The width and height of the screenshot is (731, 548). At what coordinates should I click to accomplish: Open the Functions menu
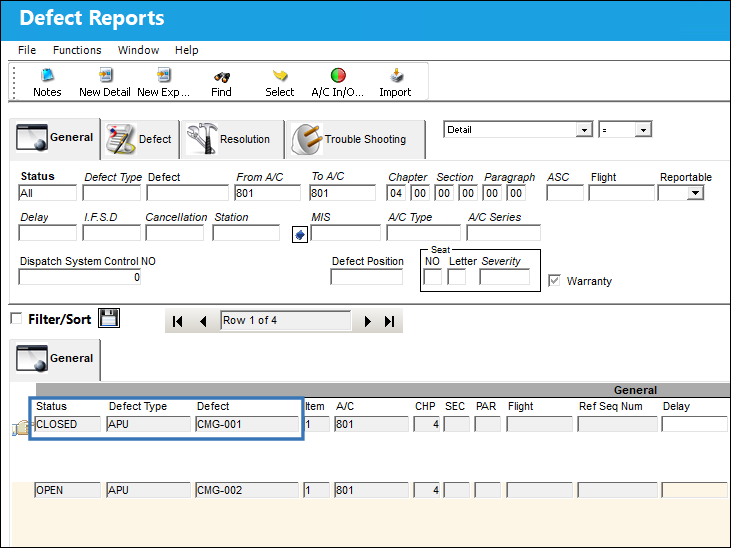point(77,50)
